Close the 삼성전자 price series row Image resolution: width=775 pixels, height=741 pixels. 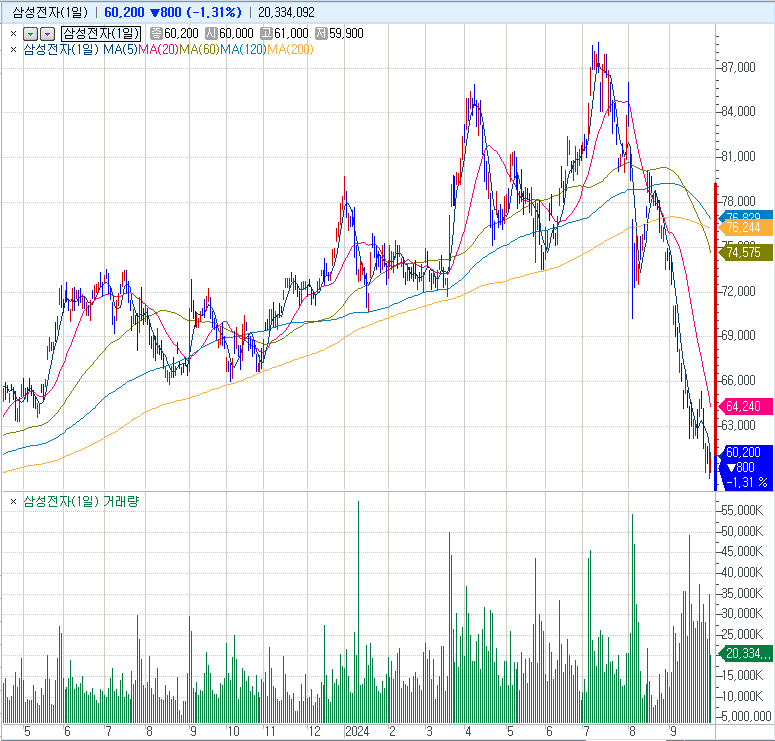[x=13, y=33]
